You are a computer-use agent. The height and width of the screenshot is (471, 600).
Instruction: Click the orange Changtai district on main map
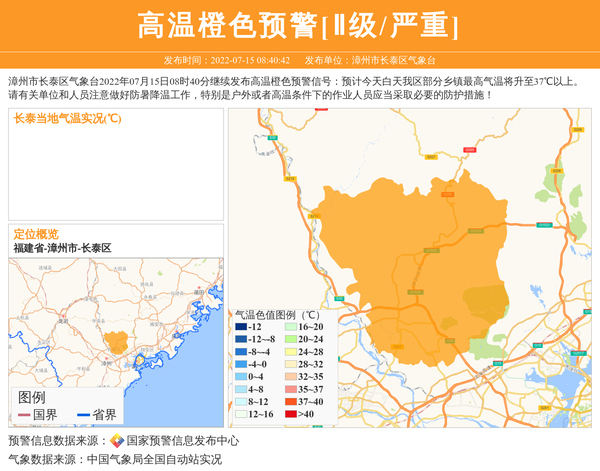pyautogui.click(x=420, y=270)
